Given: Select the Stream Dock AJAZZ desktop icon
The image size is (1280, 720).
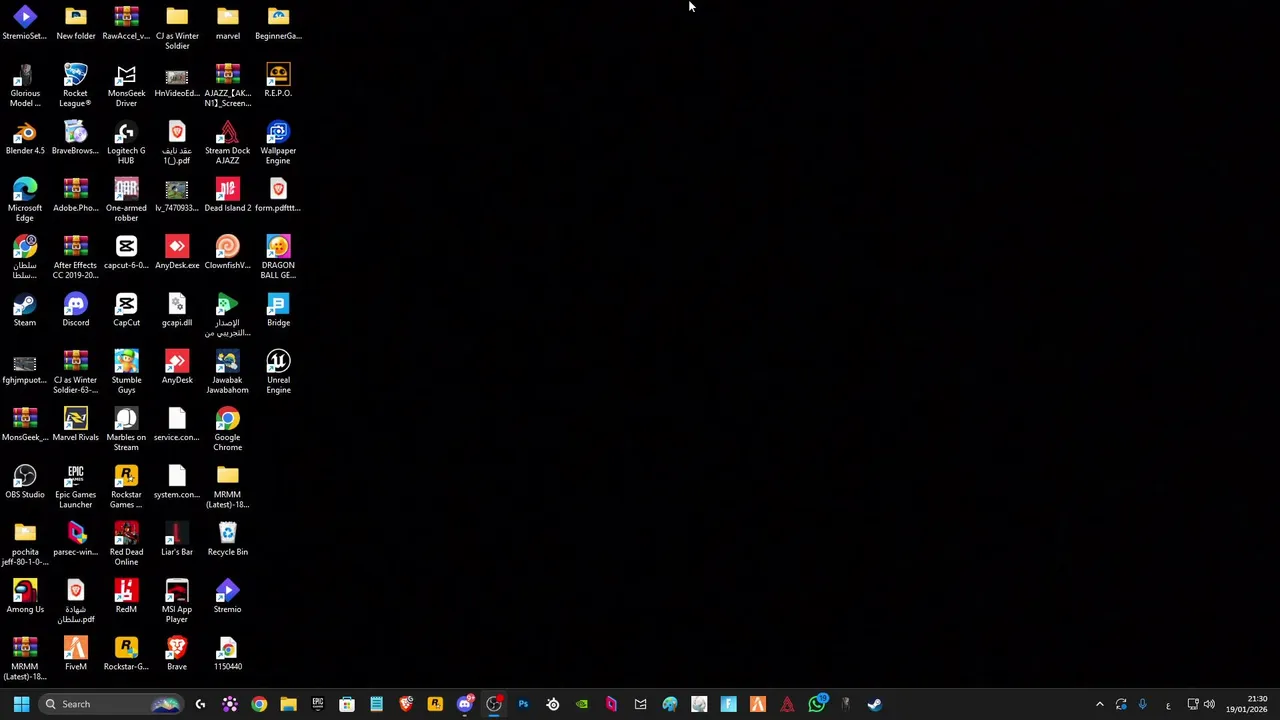Looking at the screenshot, I should tap(227, 144).
